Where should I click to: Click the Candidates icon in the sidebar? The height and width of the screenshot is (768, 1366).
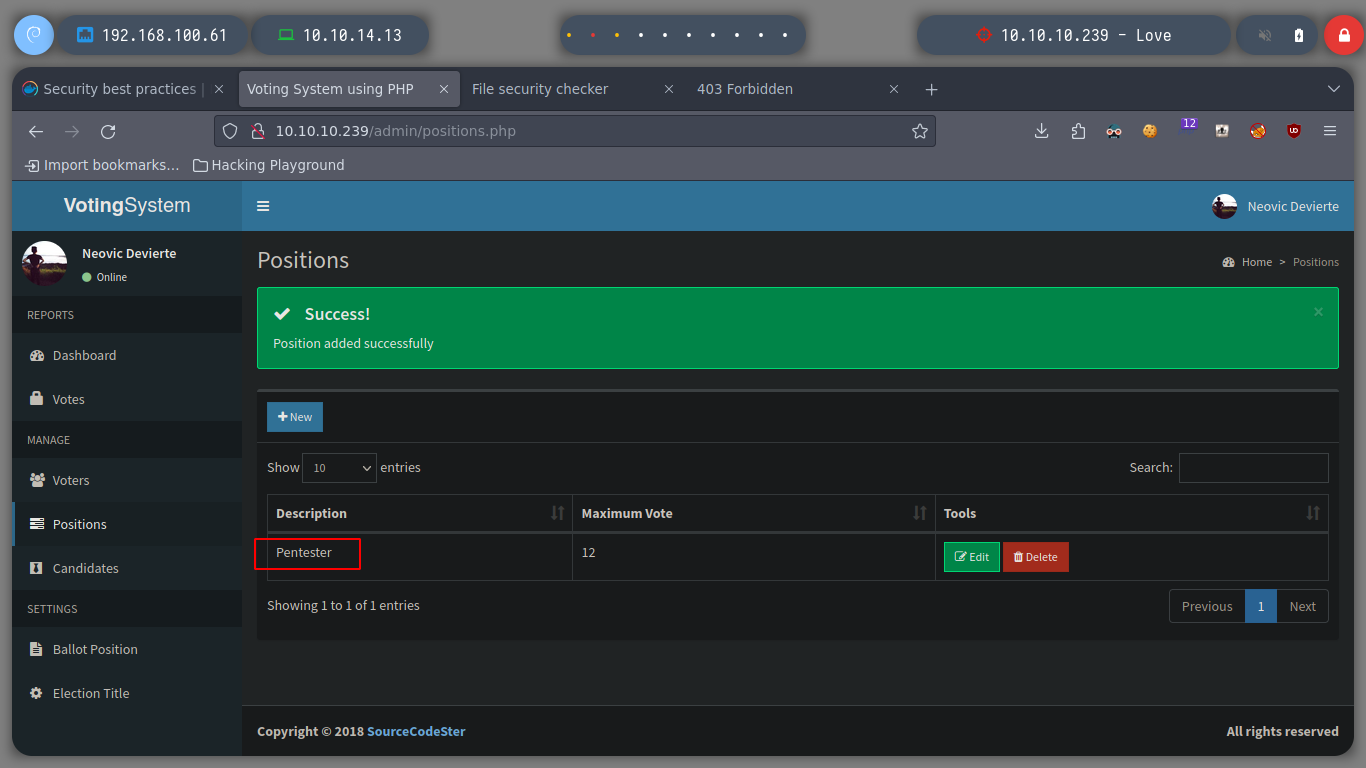tap(37, 568)
